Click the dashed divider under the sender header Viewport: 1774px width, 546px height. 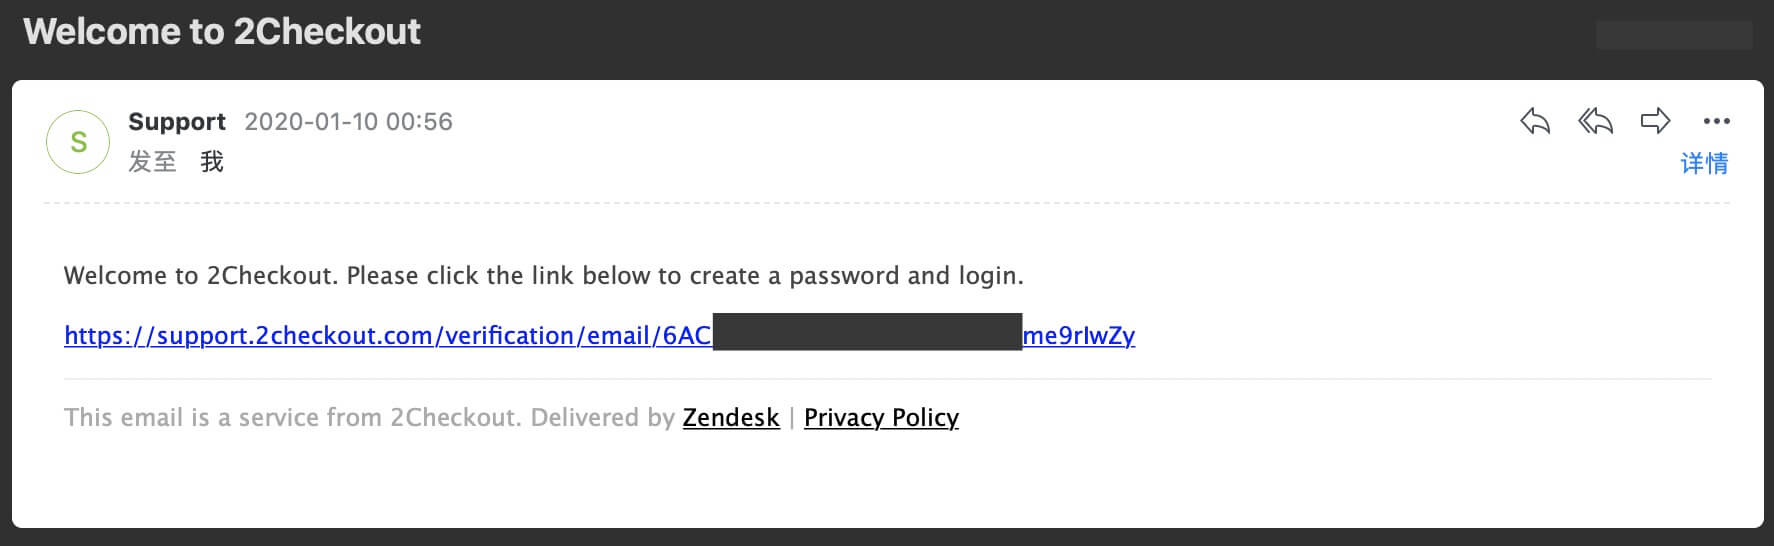tap(886, 203)
